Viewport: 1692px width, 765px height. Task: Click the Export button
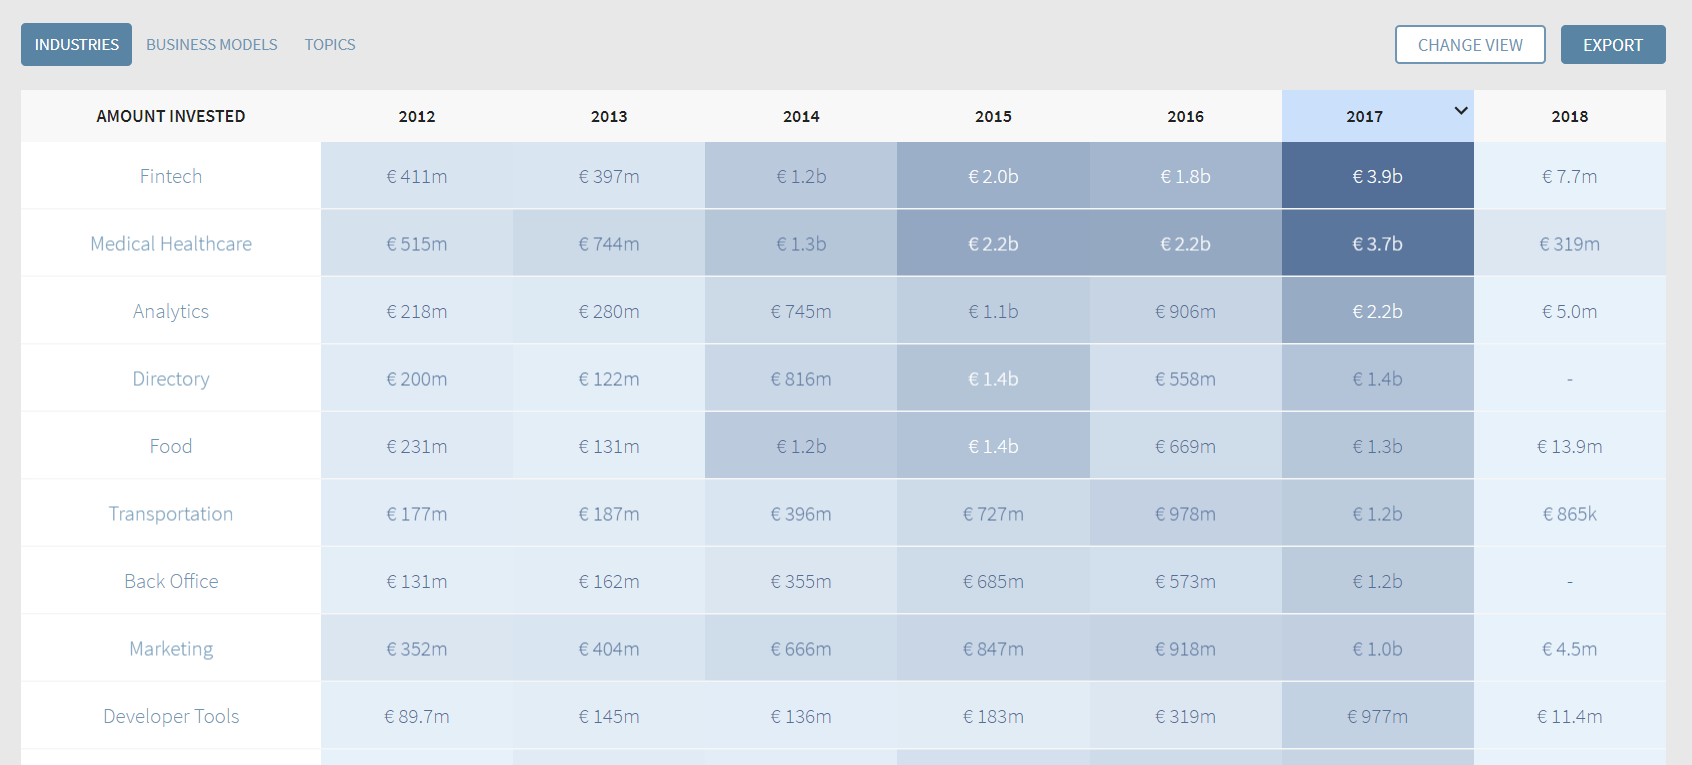click(x=1612, y=45)
